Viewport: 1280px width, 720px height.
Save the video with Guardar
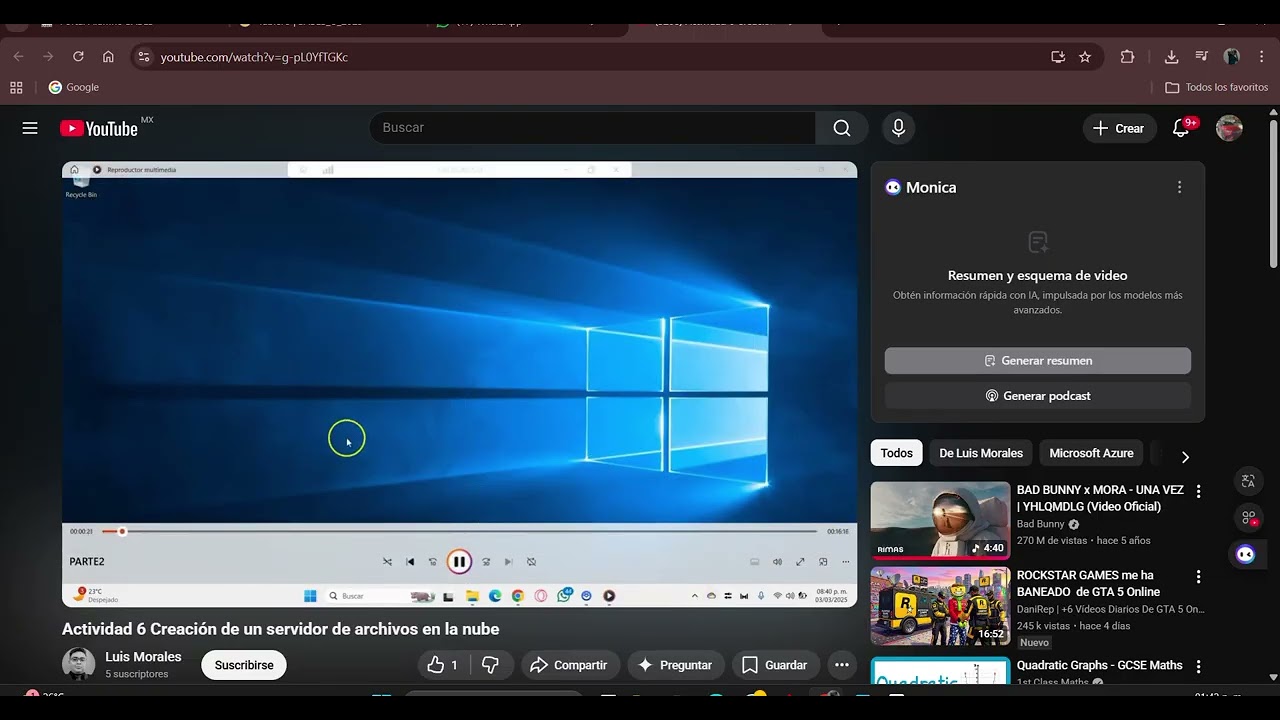(x=775, y=665)
